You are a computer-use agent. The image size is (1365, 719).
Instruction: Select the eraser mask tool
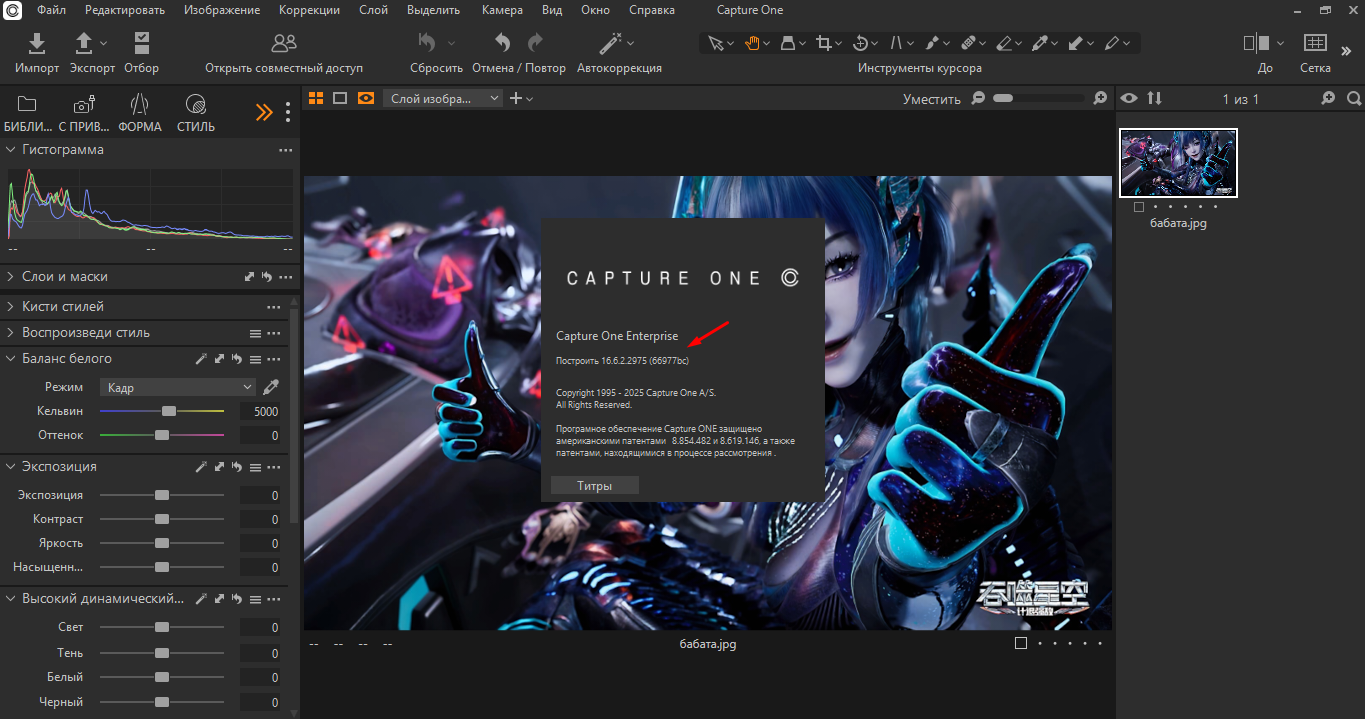(x=1004, y=43)
